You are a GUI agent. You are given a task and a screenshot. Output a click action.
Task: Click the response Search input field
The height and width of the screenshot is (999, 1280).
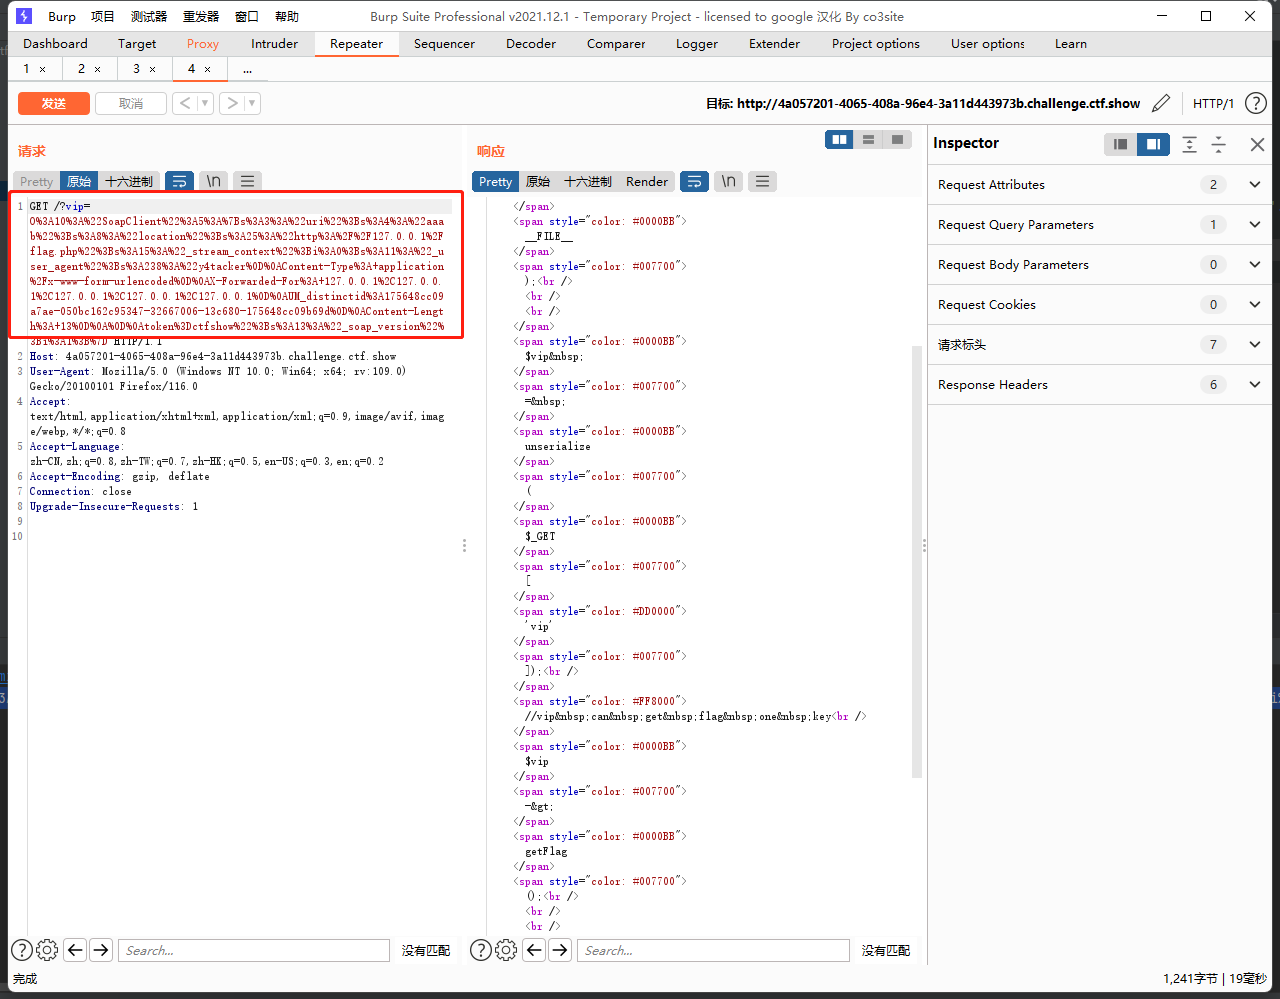click(713, 950)
